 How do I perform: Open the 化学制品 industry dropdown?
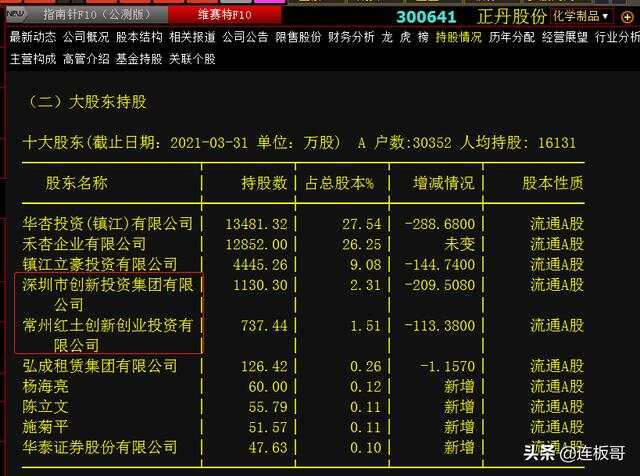click(x=581, y=16)
